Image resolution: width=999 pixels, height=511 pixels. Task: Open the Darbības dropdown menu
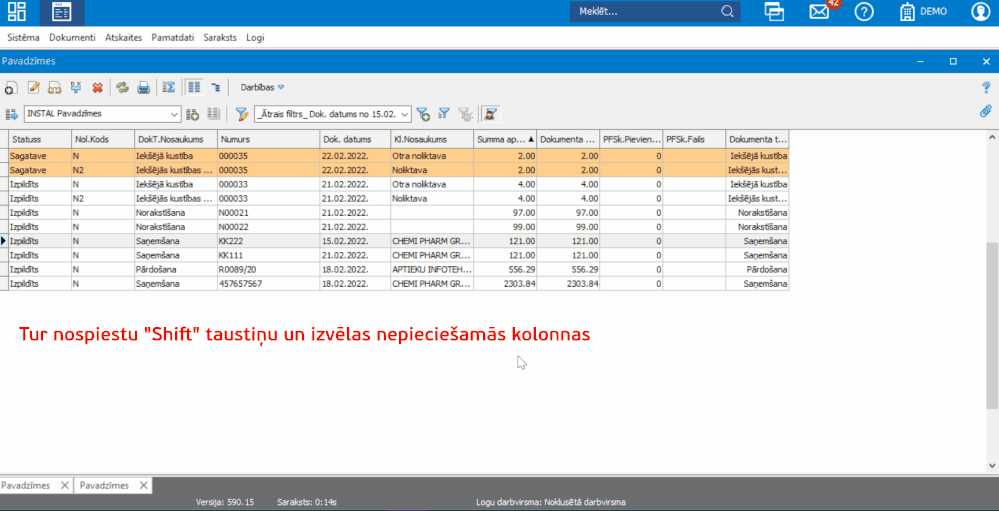coord(262,88)
